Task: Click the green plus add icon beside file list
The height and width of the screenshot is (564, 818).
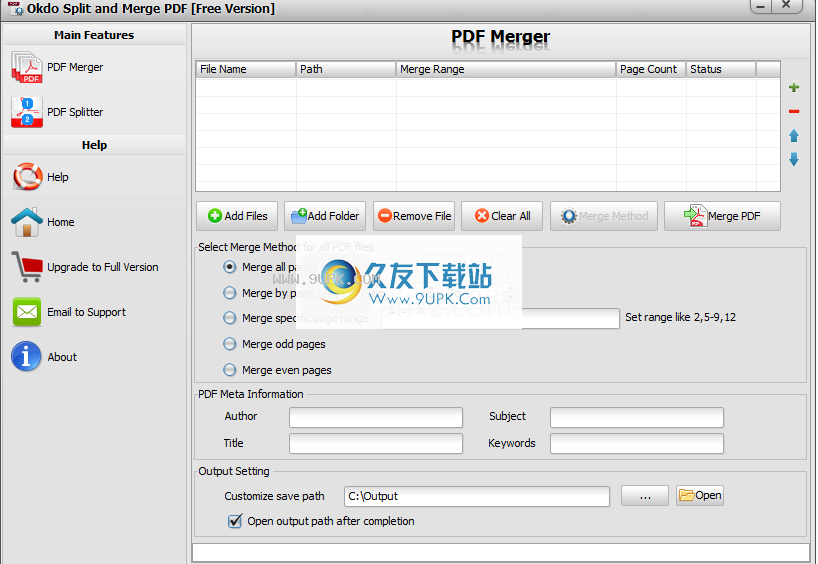Action: click(794, 87)
